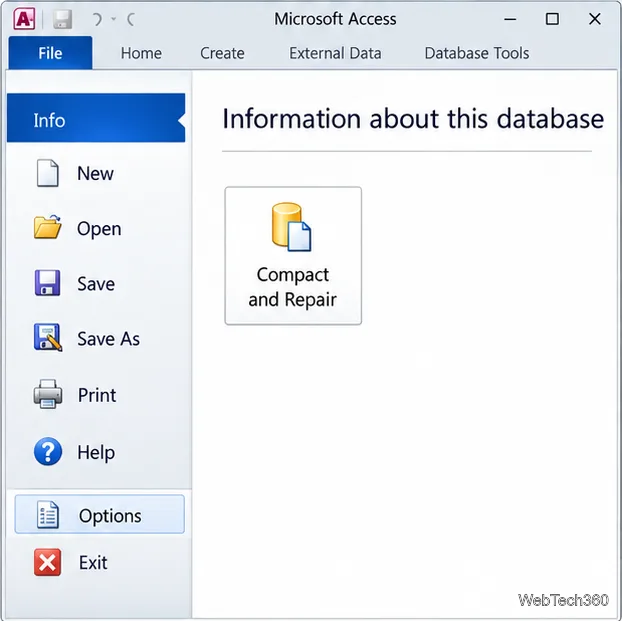Select Info in the backstage menu
Image resolution: width=622 pixels, height=621 pixels.
[96, 118]
